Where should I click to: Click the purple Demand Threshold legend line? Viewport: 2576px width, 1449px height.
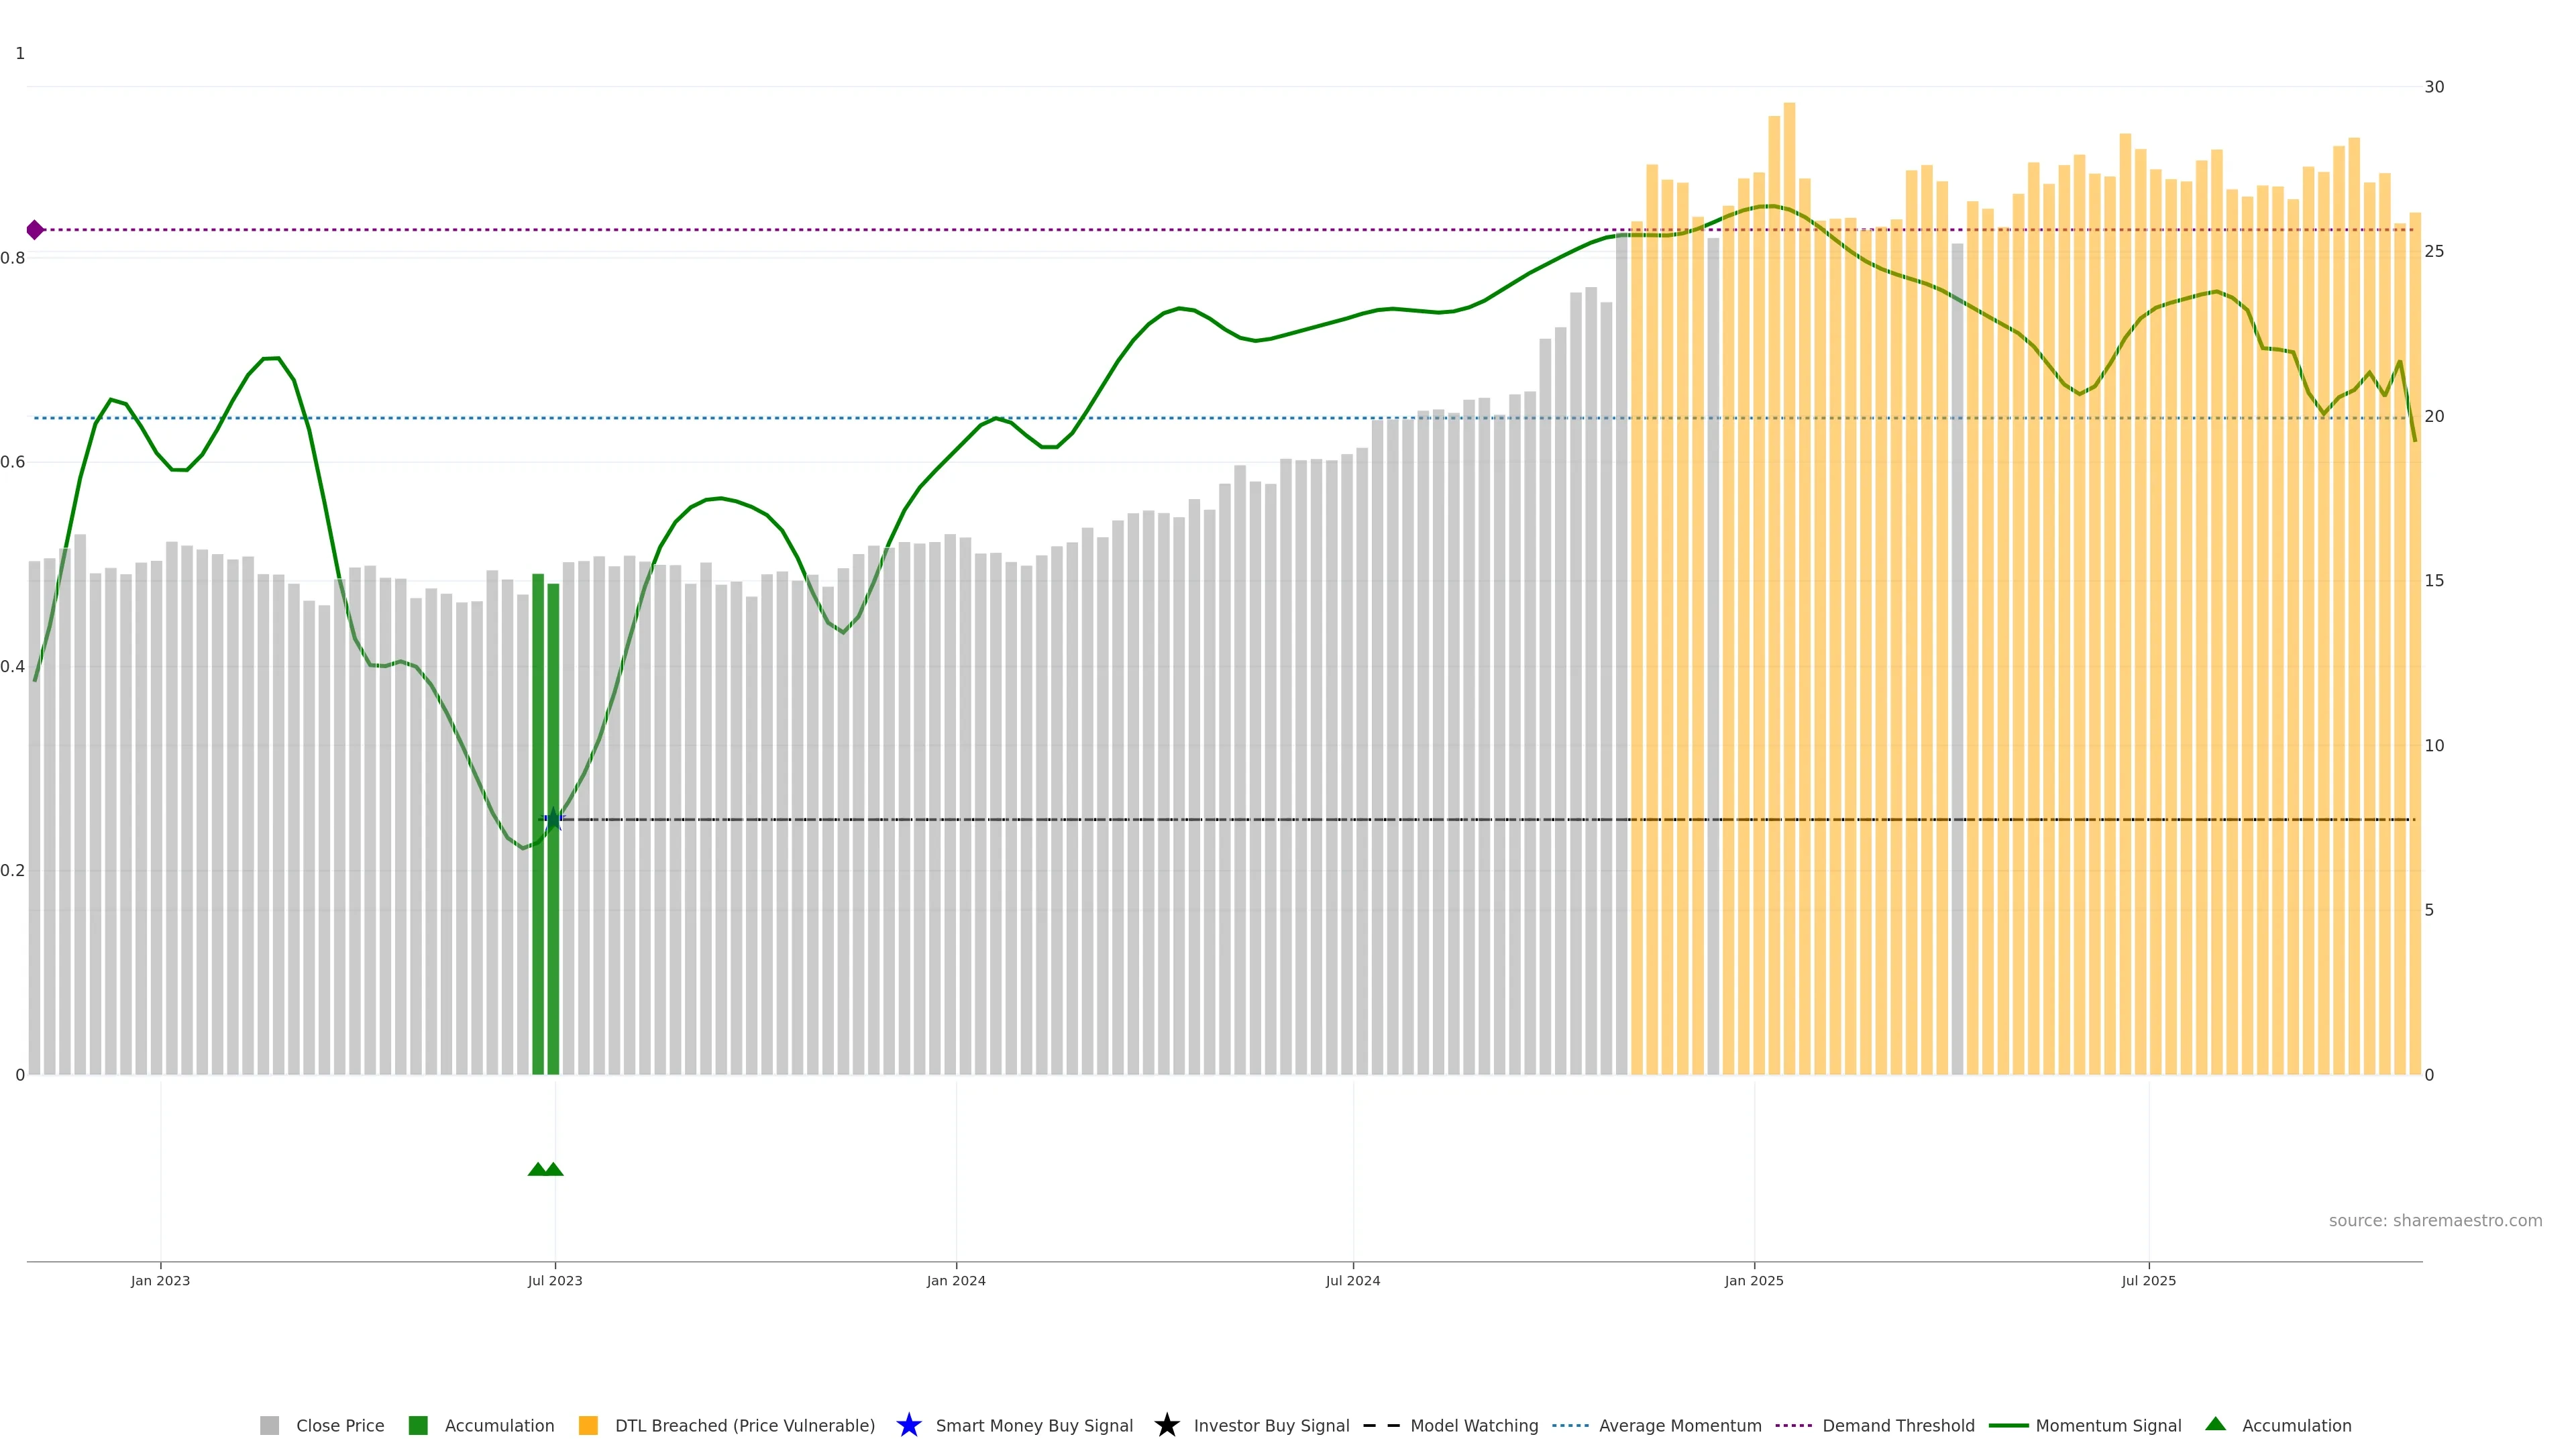point(1793,1425)
